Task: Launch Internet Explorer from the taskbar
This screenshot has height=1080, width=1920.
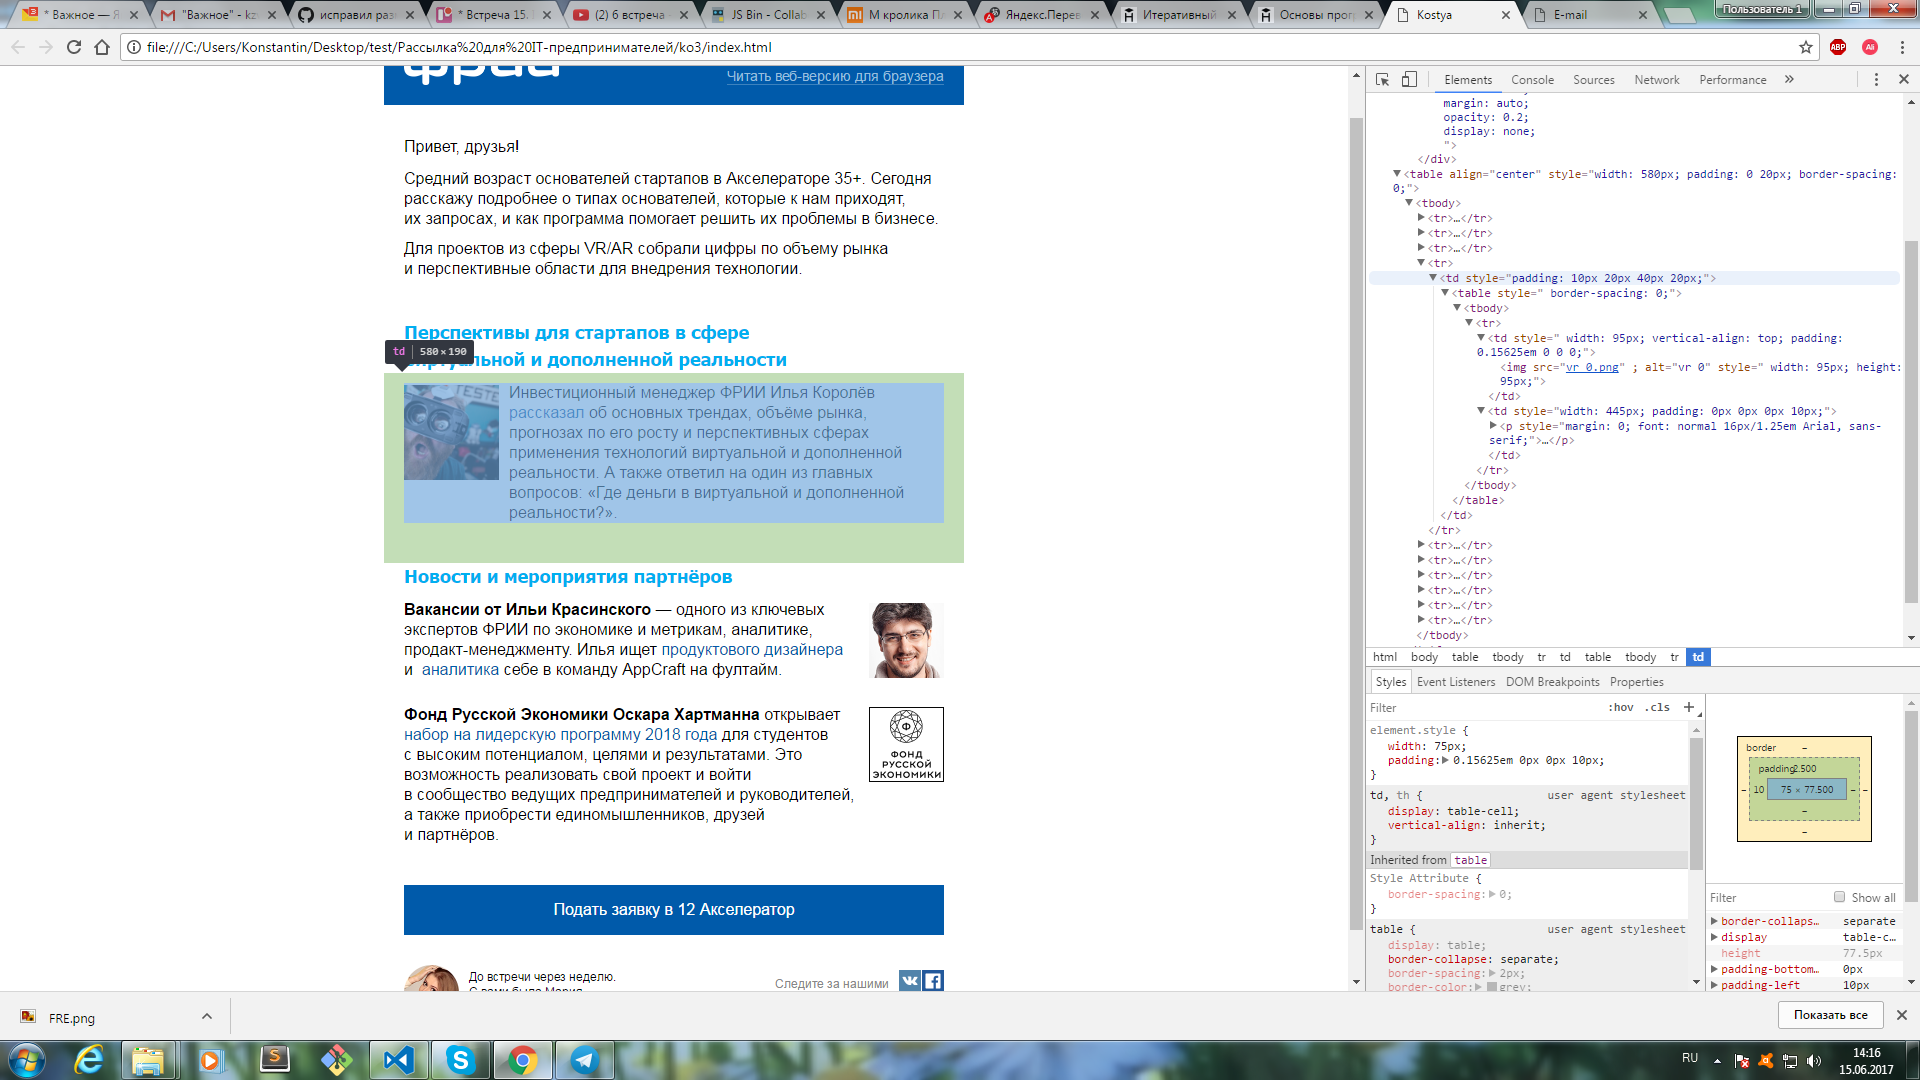Action: pos(89,1060)
